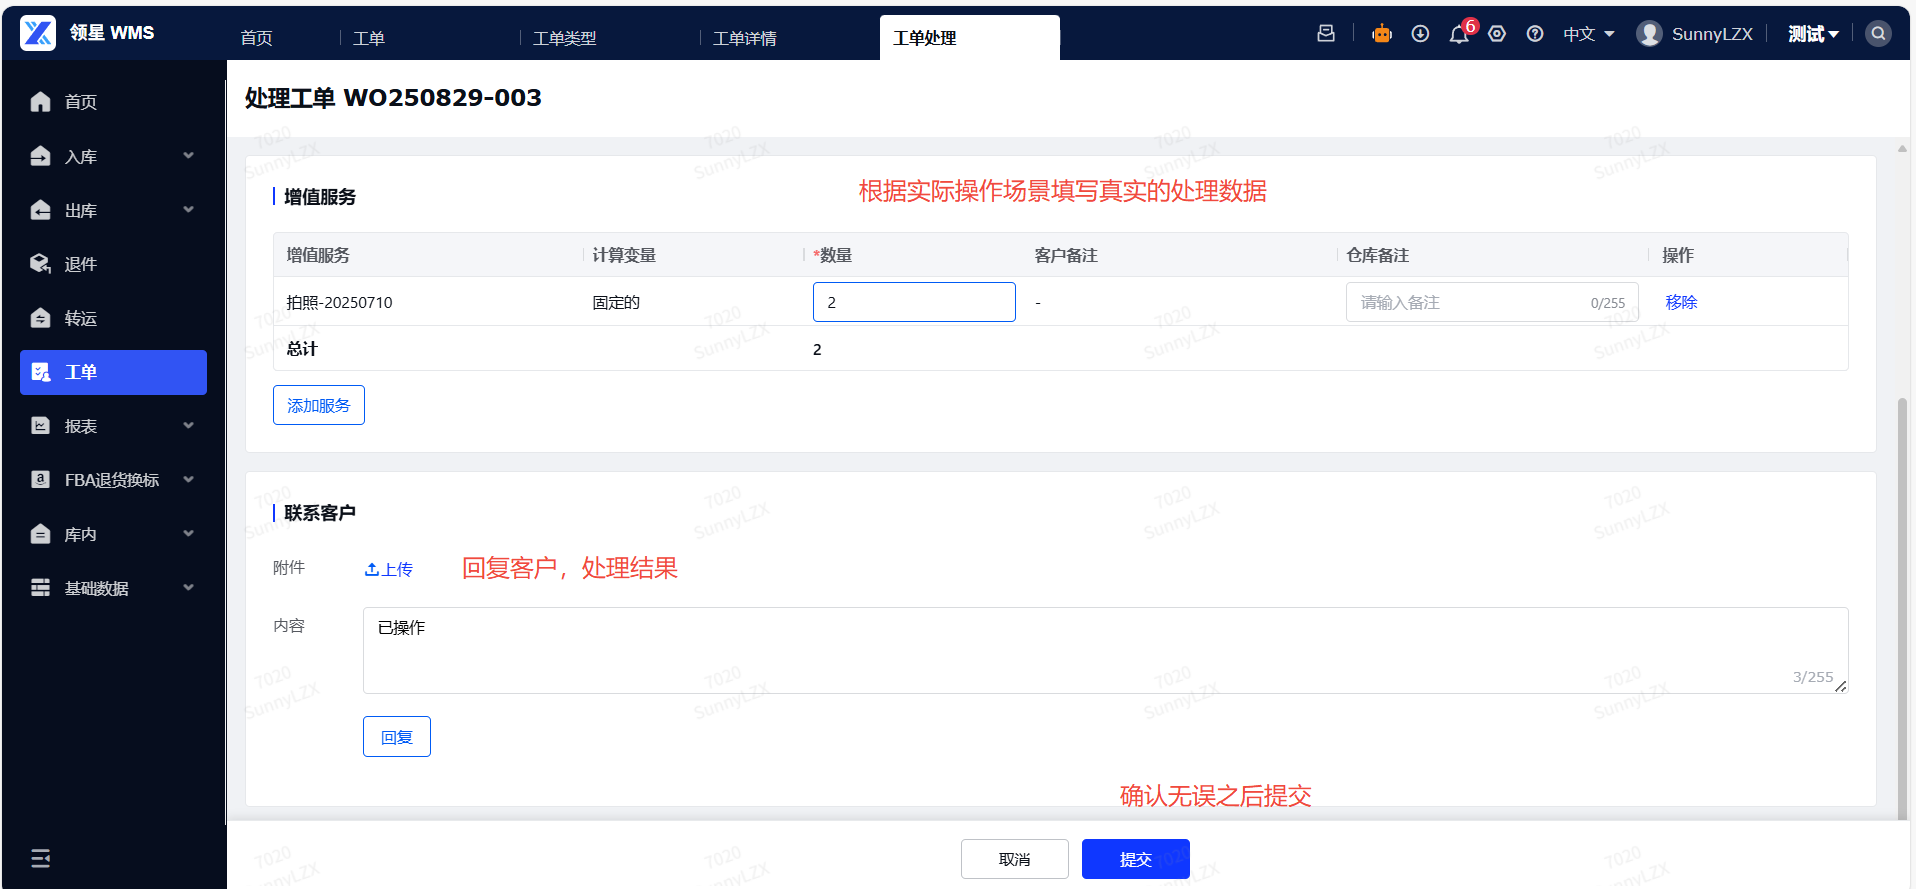Viewport: 1916px width, 889px height.
Task: Open the help question mark icon
Action: point(1535,33)
